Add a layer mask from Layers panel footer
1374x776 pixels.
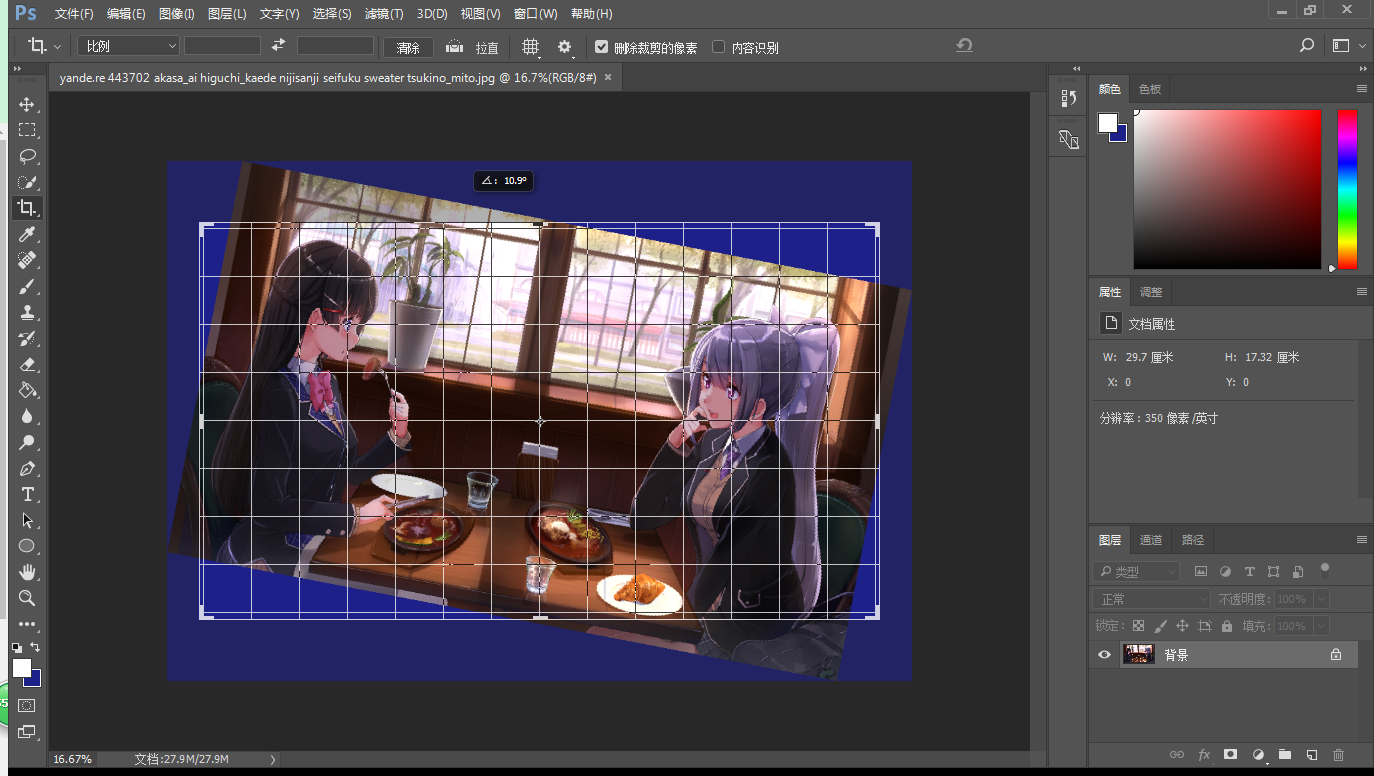pos(1231,754)
